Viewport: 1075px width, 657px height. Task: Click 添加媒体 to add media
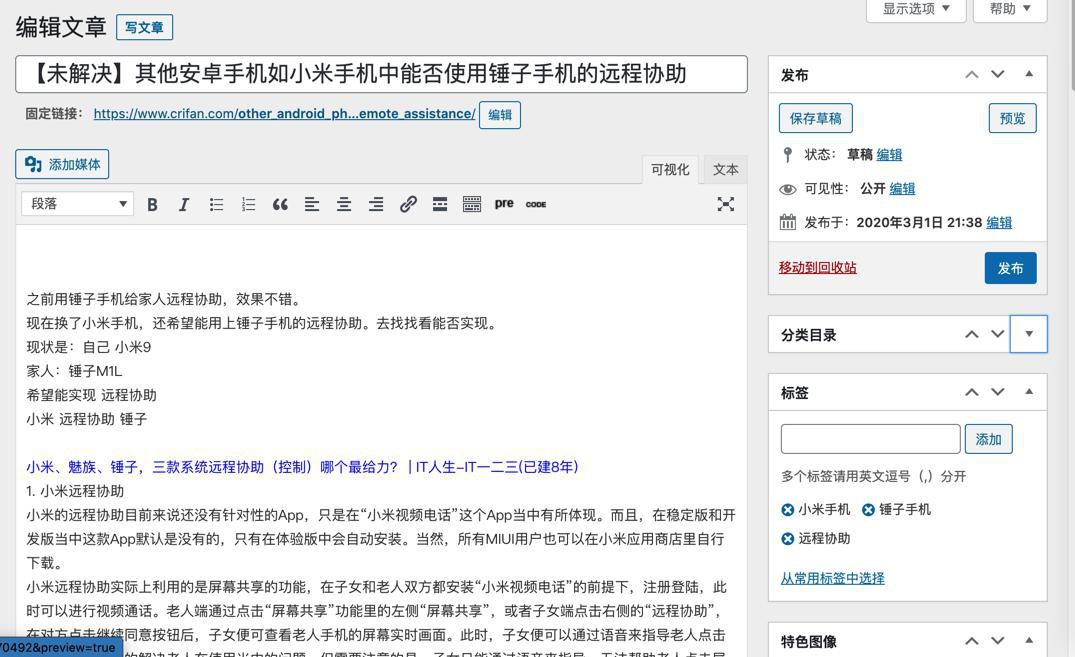(x=62, y=165)
